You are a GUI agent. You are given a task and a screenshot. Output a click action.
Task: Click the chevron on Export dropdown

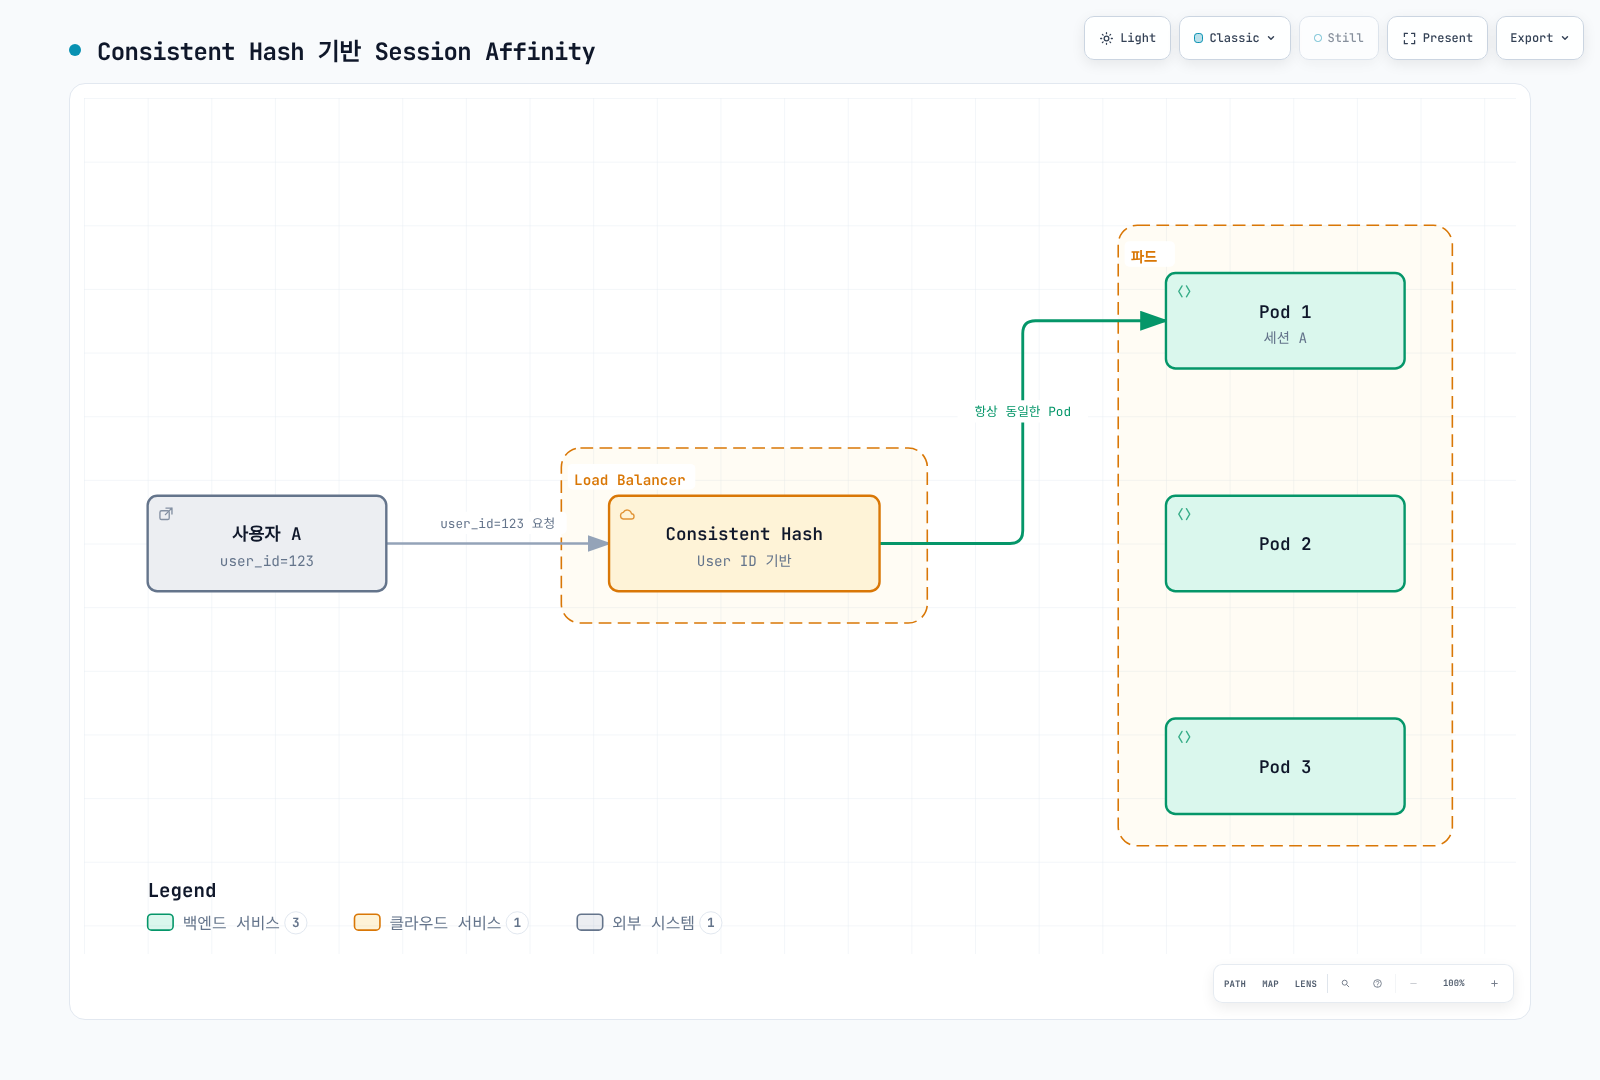pos(1565,38)
